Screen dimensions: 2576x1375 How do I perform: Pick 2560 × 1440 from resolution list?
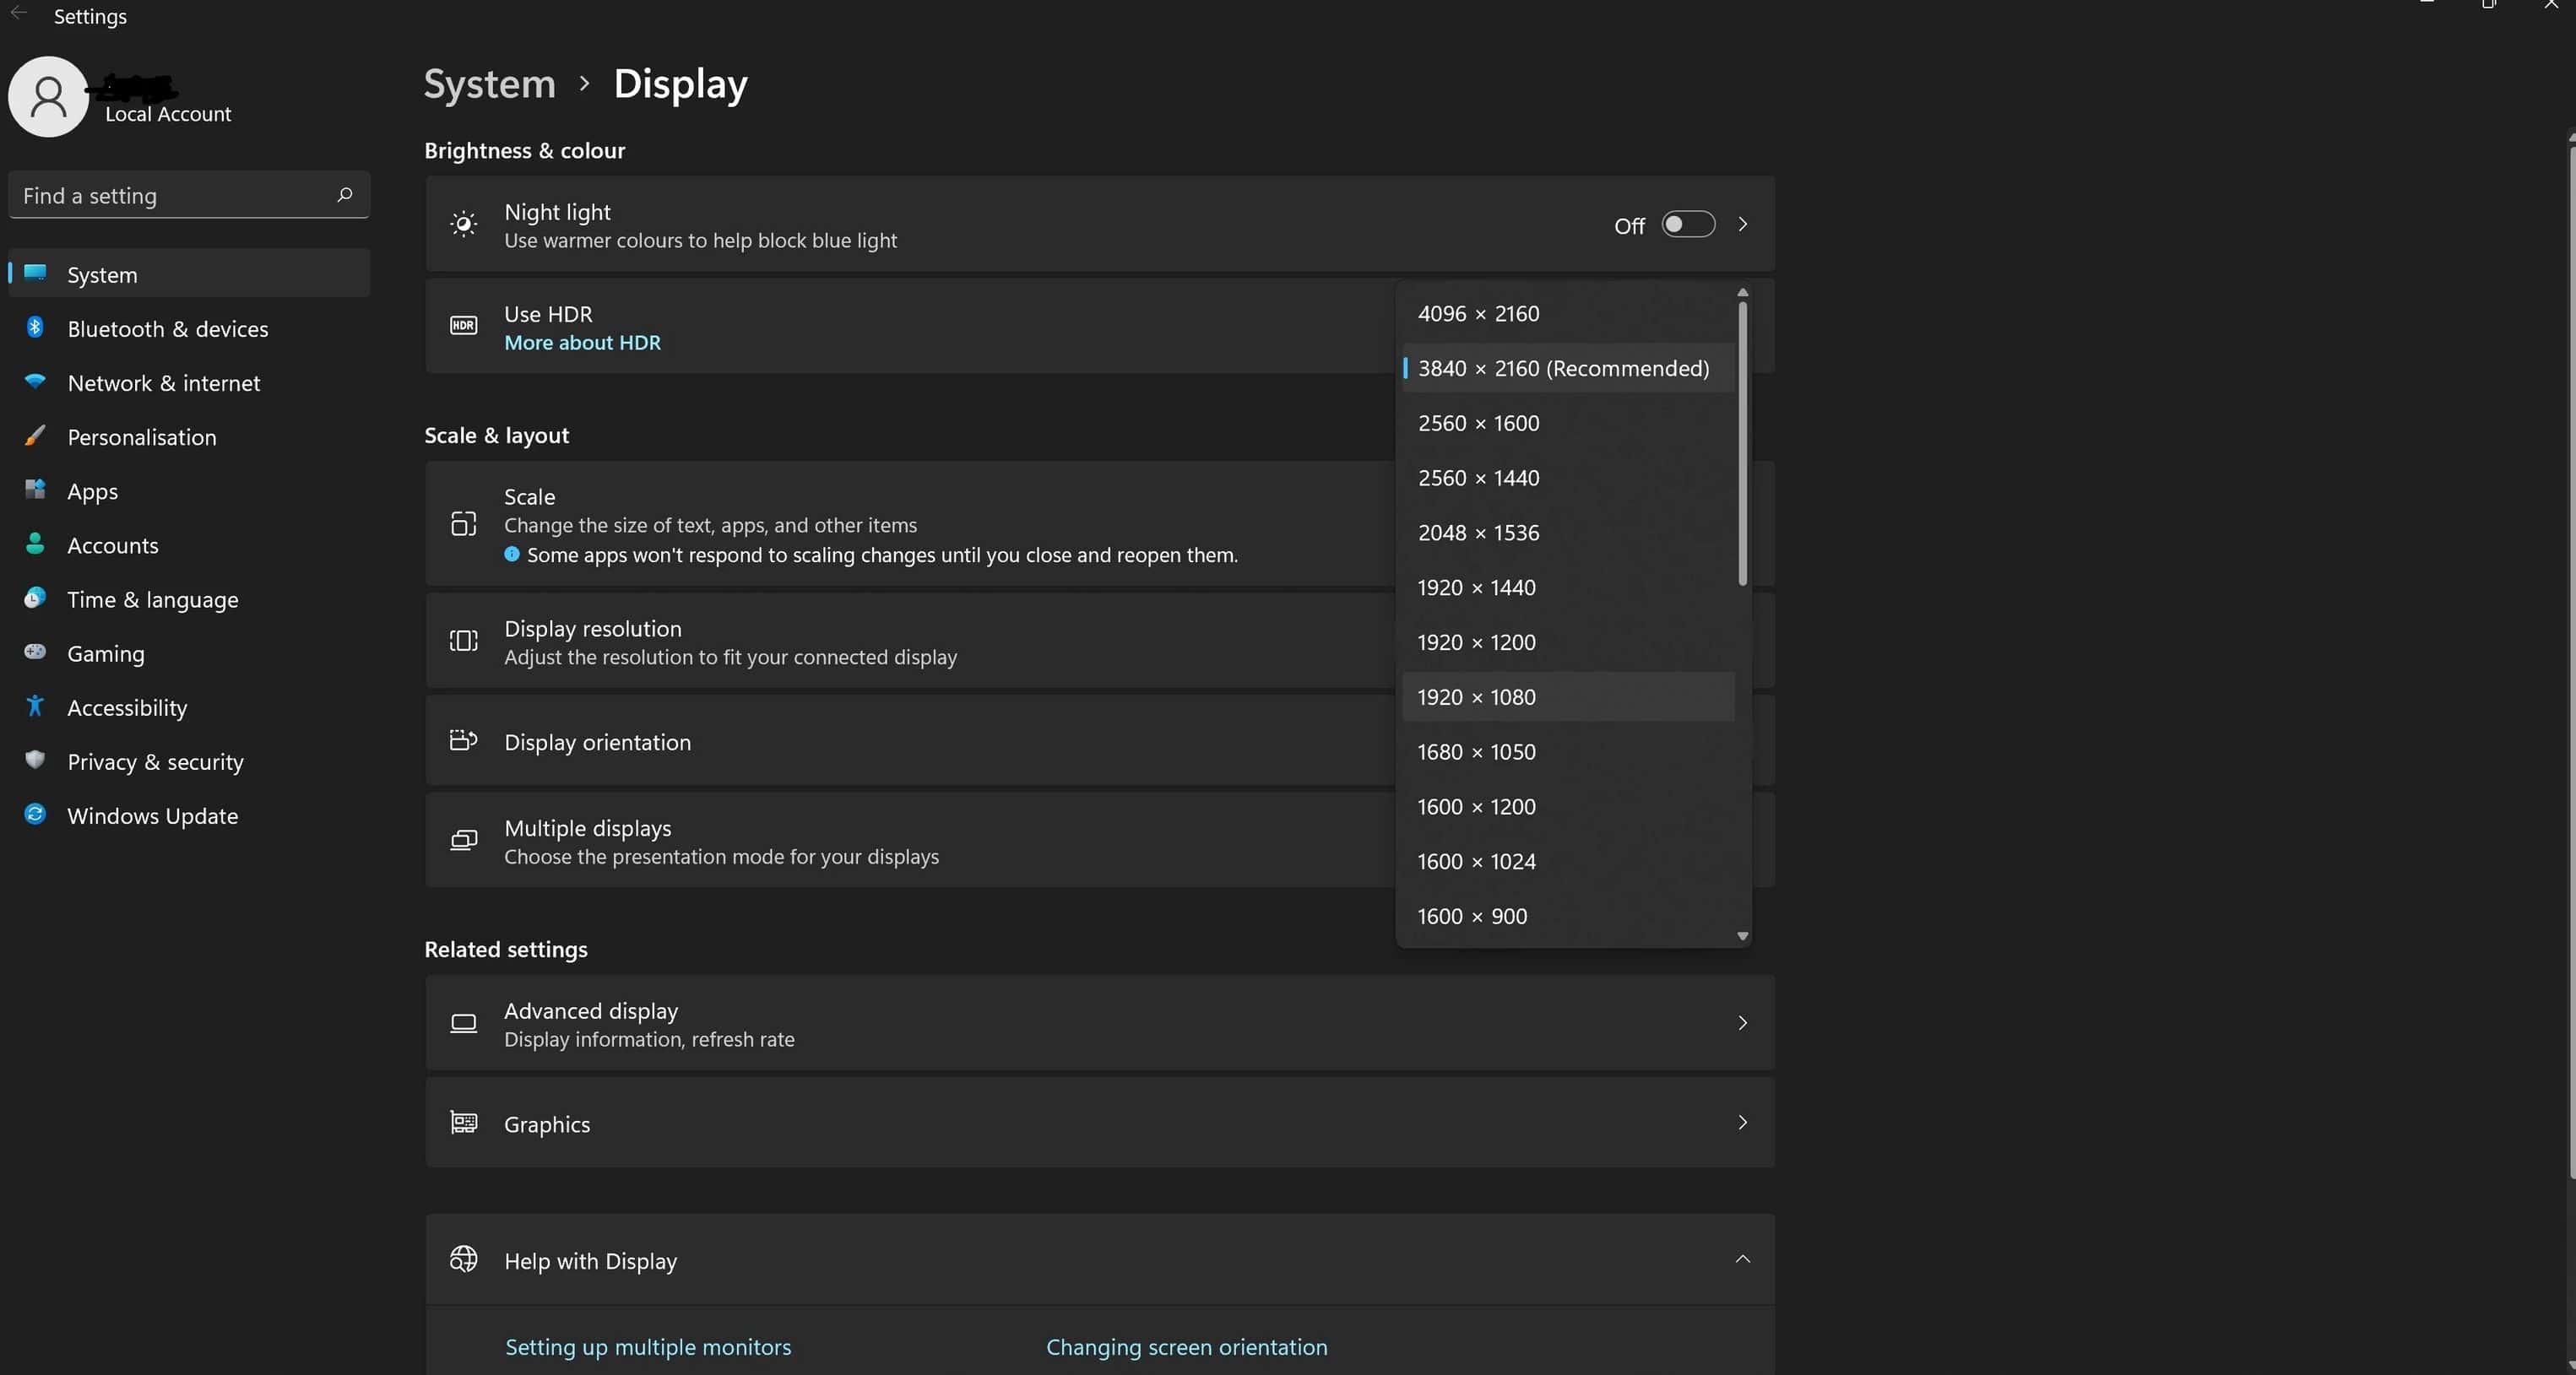pyautogui.click(x=1478, y=478)
